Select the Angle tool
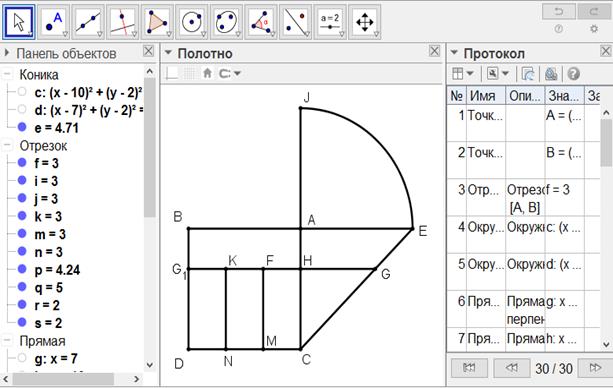 tap(261, 22)
